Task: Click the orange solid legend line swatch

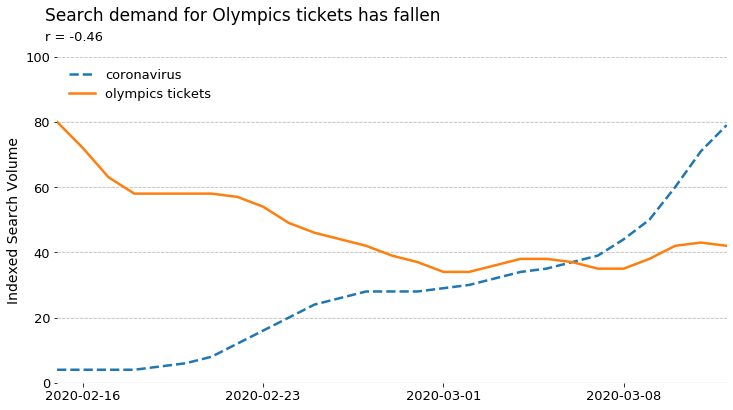Action: click(83, 94)
